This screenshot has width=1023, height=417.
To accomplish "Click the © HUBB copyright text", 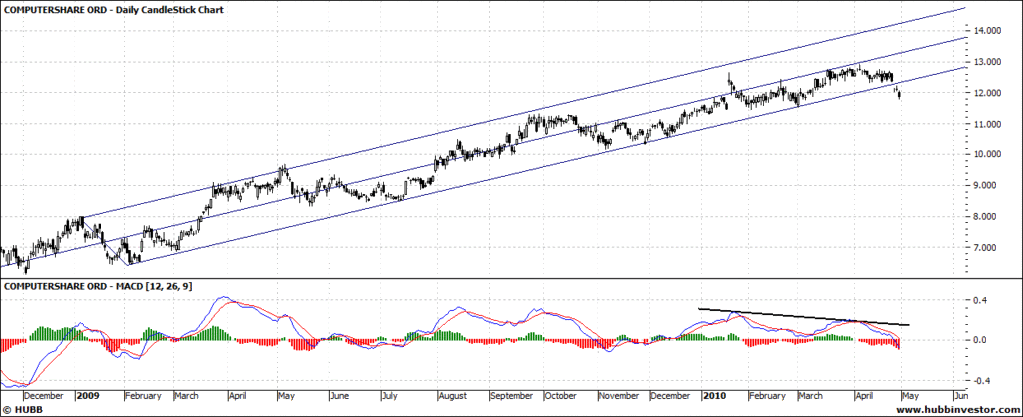I will click(22, 409).
